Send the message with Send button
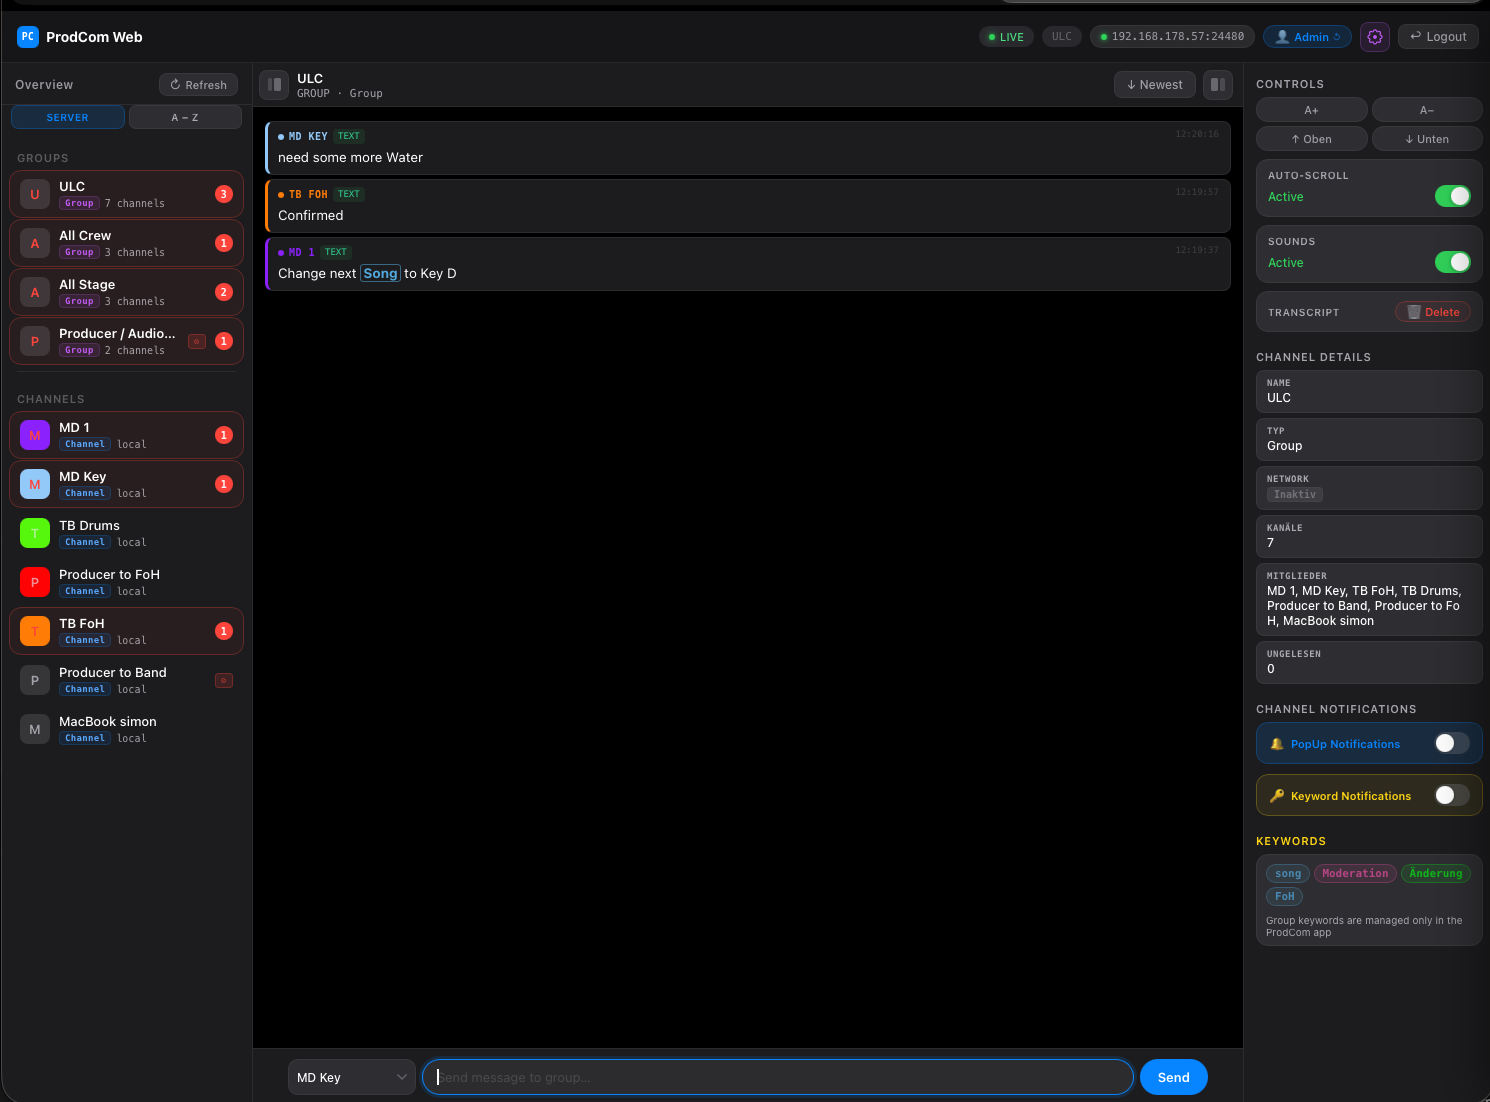 tap(1173, 1077)
